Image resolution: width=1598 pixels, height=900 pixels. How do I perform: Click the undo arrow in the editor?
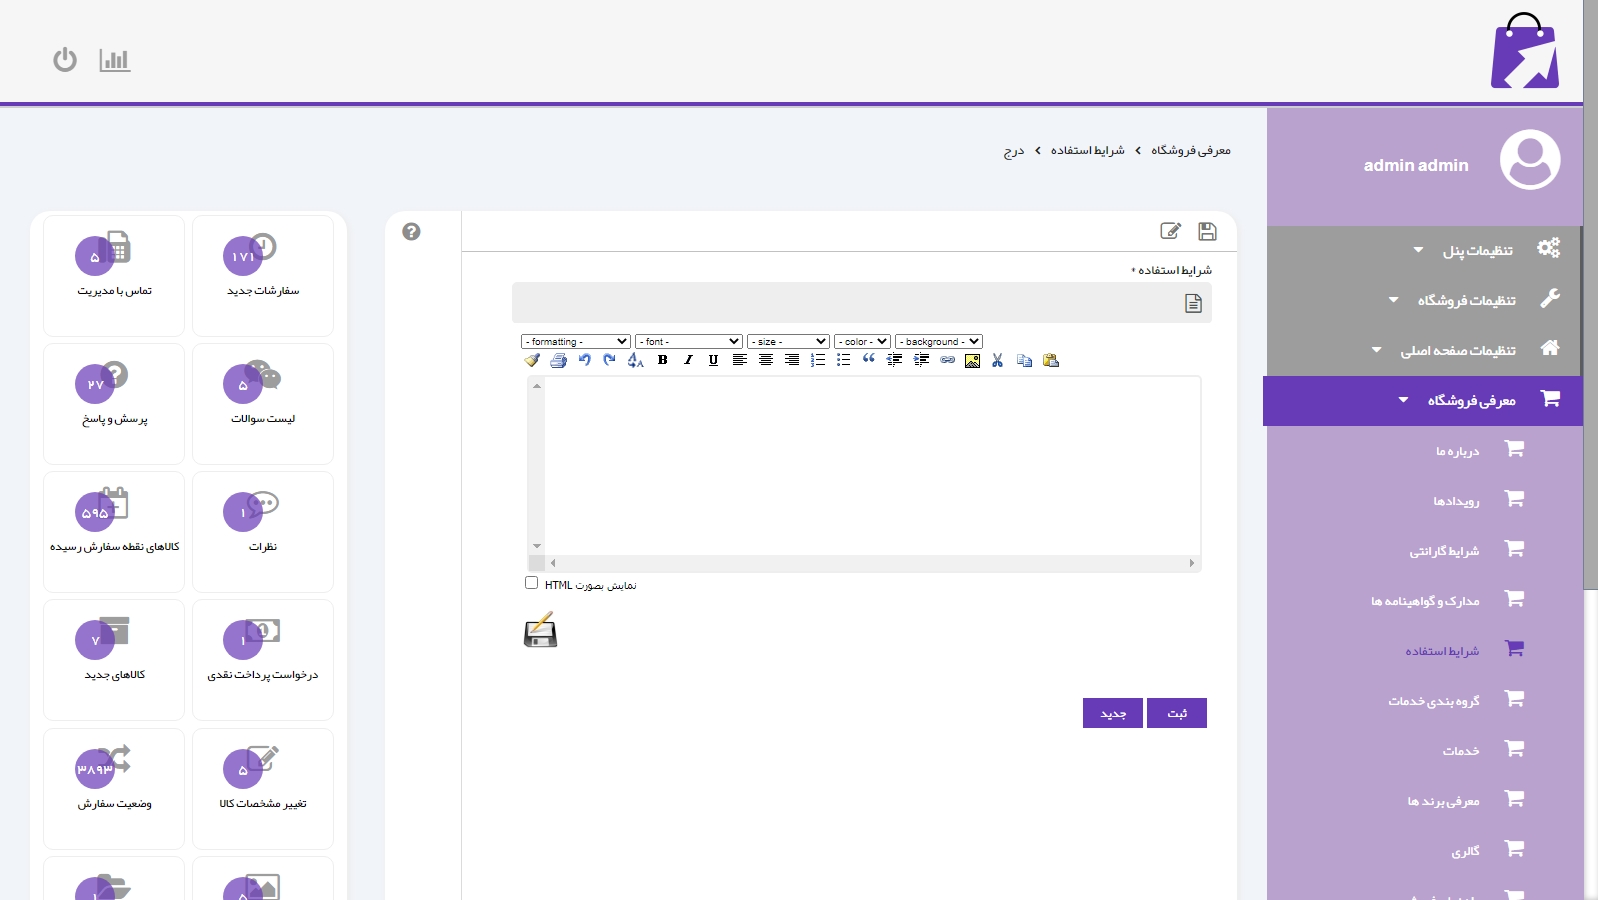584,360
